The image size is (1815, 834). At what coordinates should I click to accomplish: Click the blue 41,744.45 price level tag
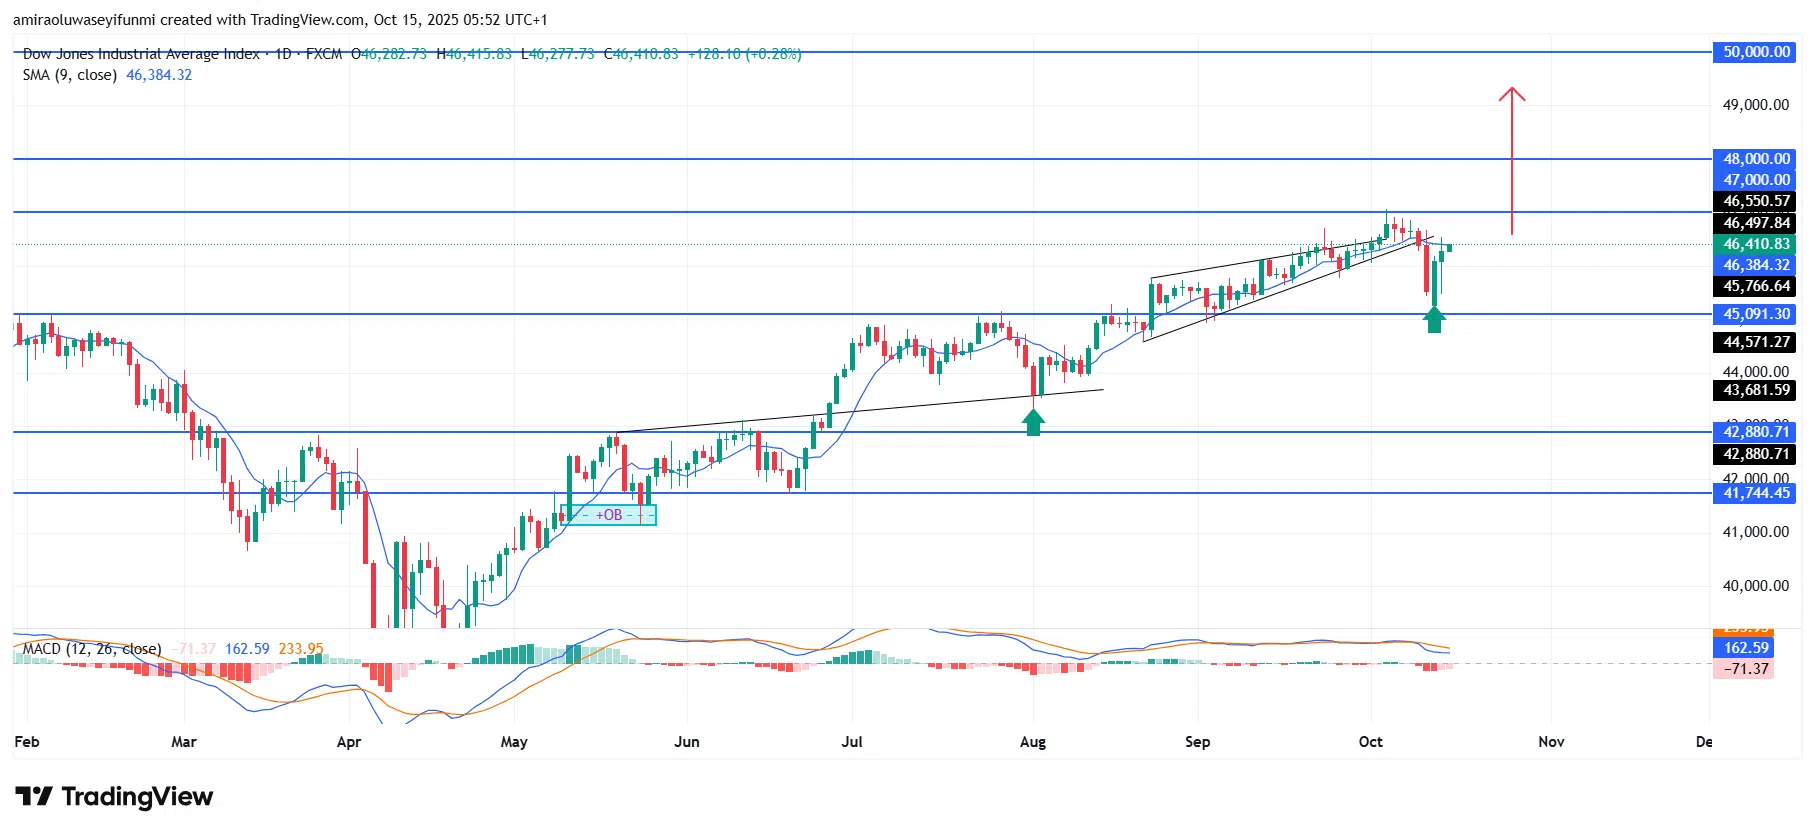pyautogui.click(x=1755, y=493)
